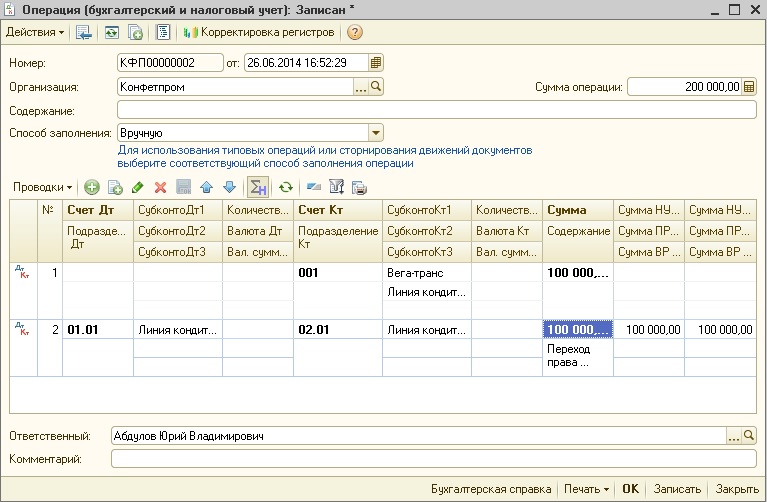Open calculator for Сумма операции field
Viewport: 767px width, 502px height.
tap(750, 87)
